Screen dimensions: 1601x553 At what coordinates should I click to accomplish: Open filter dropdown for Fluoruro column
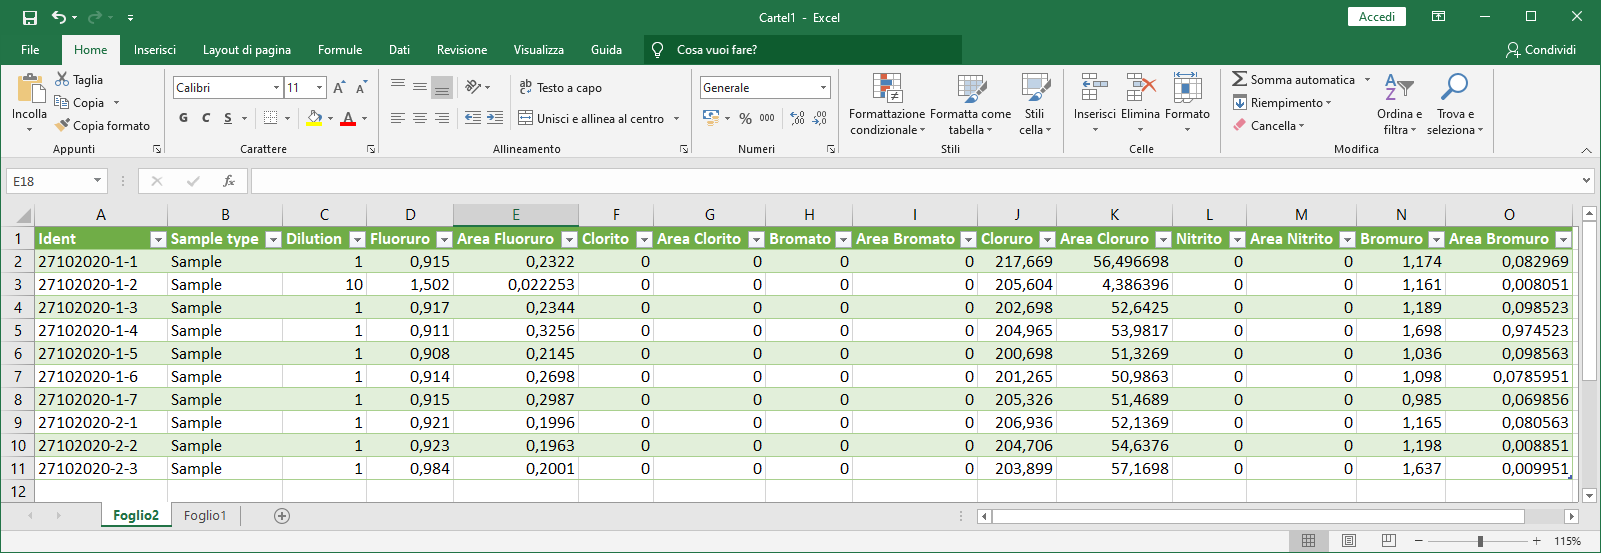444,239
